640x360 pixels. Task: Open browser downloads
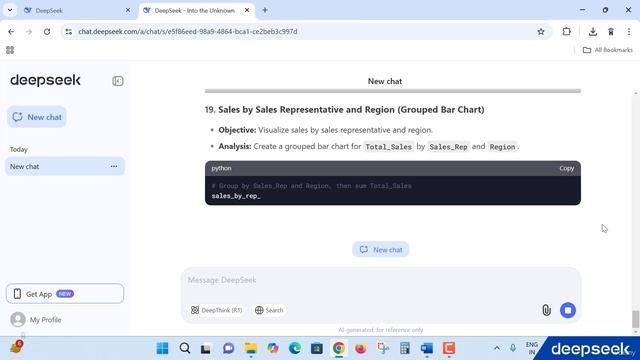(593, 31)
